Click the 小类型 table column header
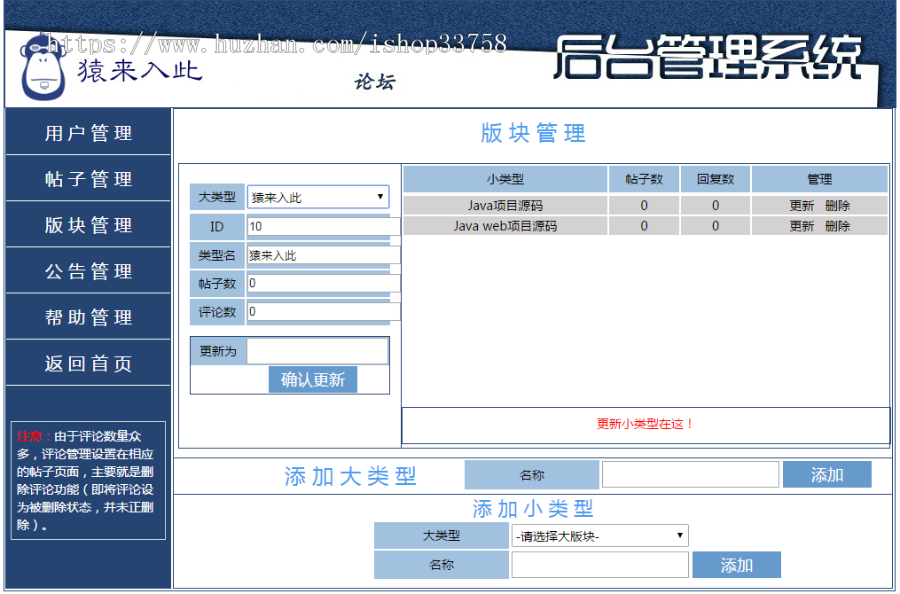 (x=505, y=178)
